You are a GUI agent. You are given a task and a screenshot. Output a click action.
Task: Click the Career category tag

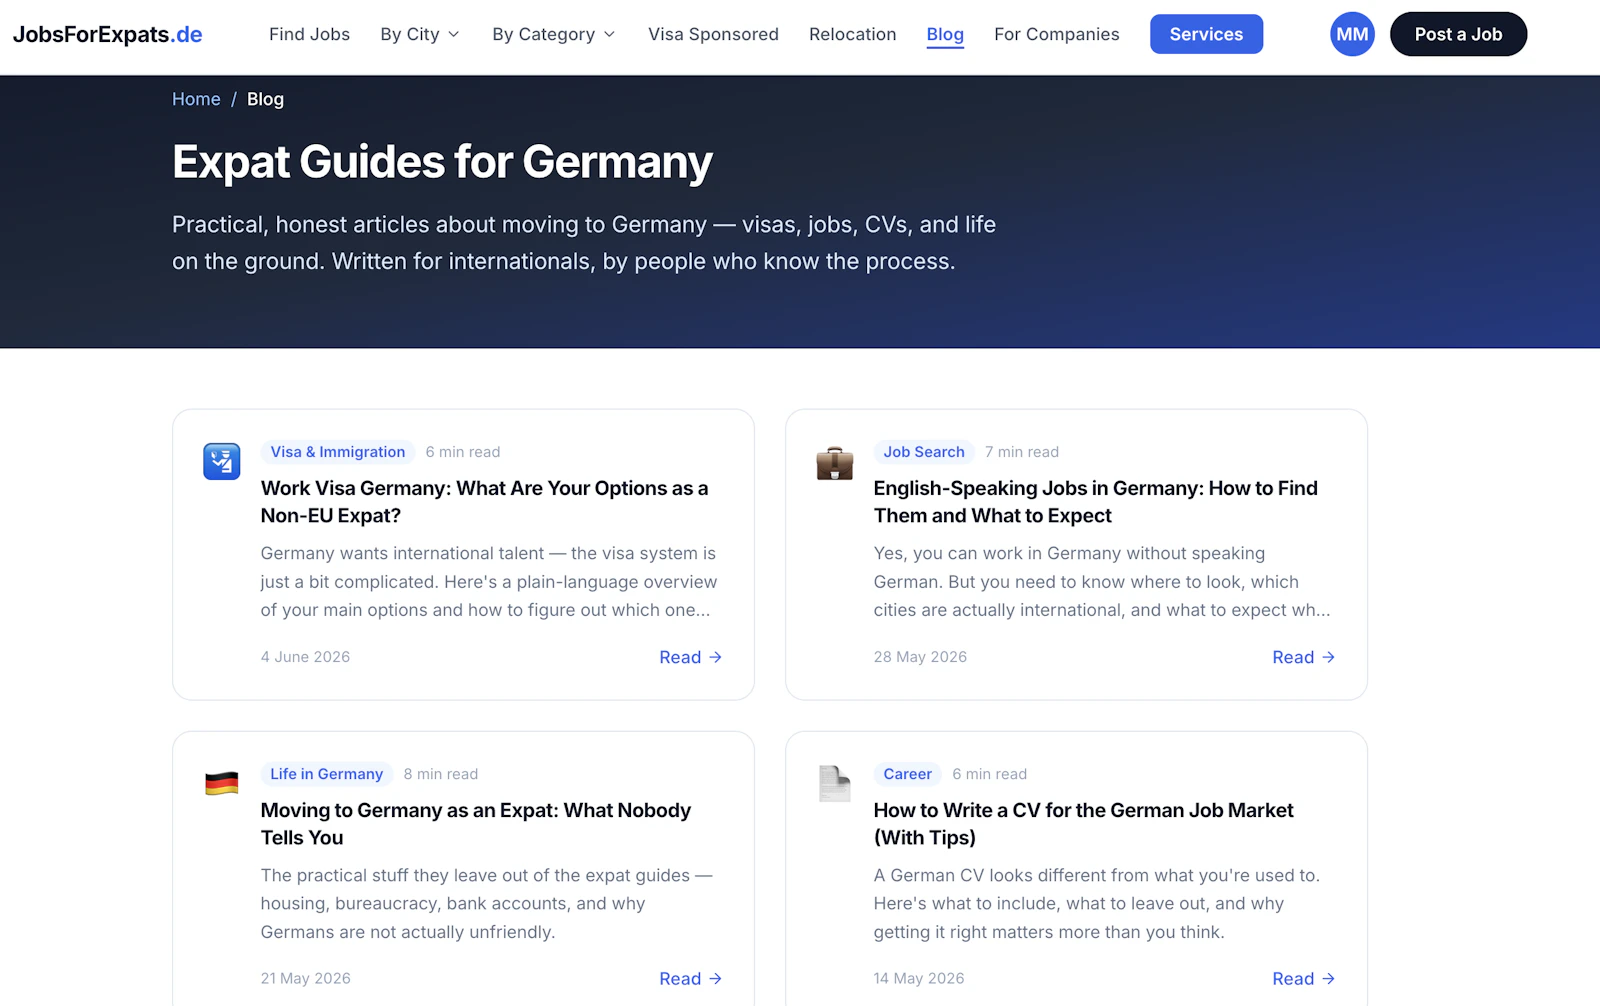[907, 774]
